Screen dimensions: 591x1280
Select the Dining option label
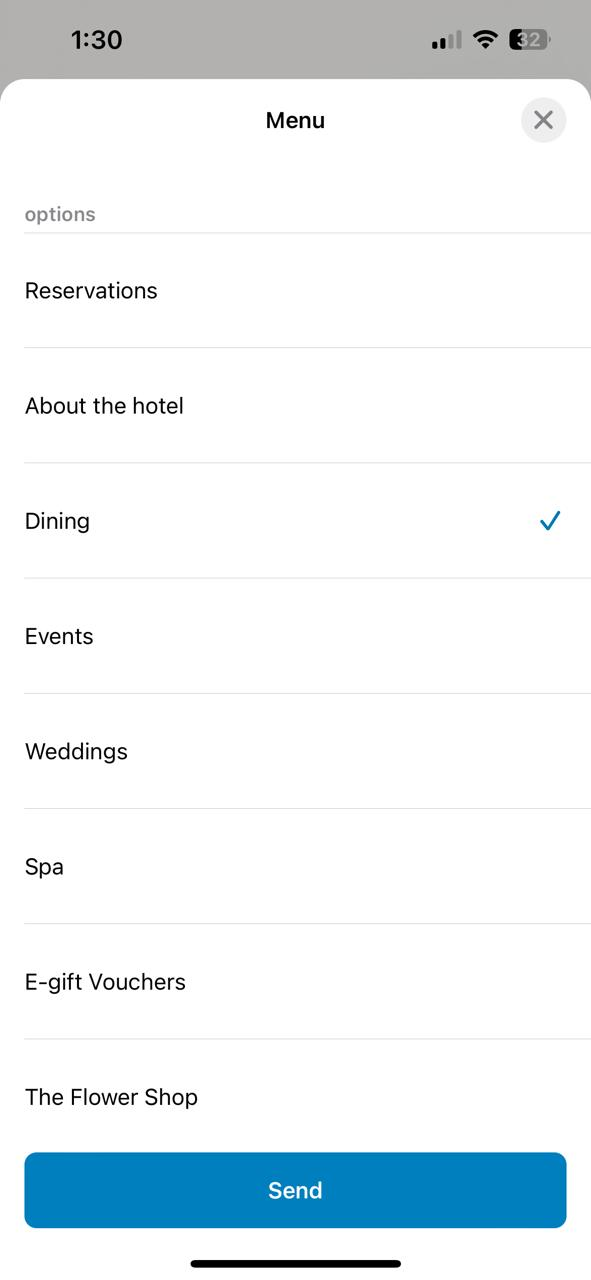(x=57, y=521)
